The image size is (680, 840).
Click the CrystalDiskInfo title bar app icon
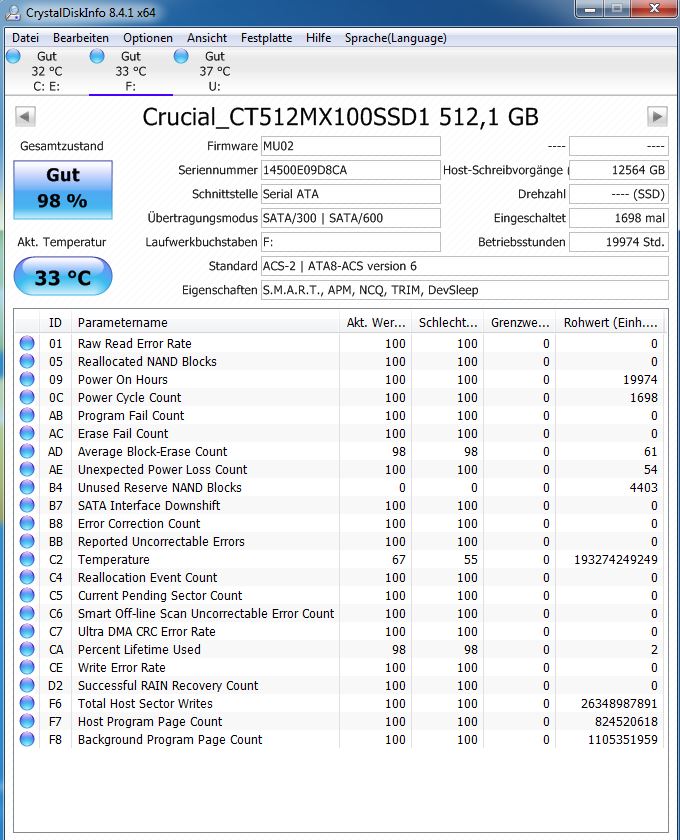pyautogui.click(x=13, y=12)
